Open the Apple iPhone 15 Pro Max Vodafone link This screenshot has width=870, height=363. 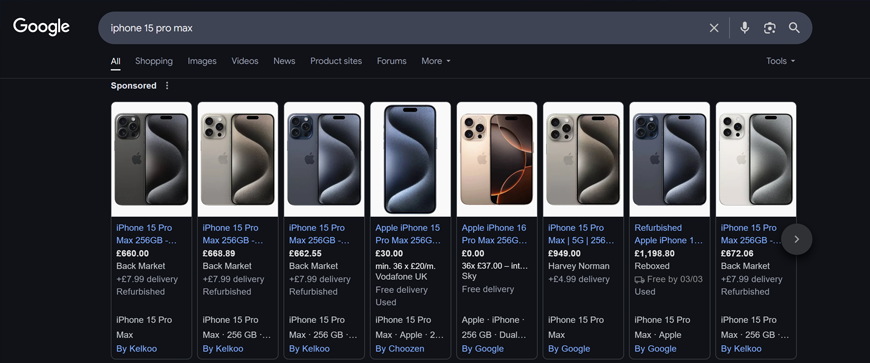click(408, 234)
